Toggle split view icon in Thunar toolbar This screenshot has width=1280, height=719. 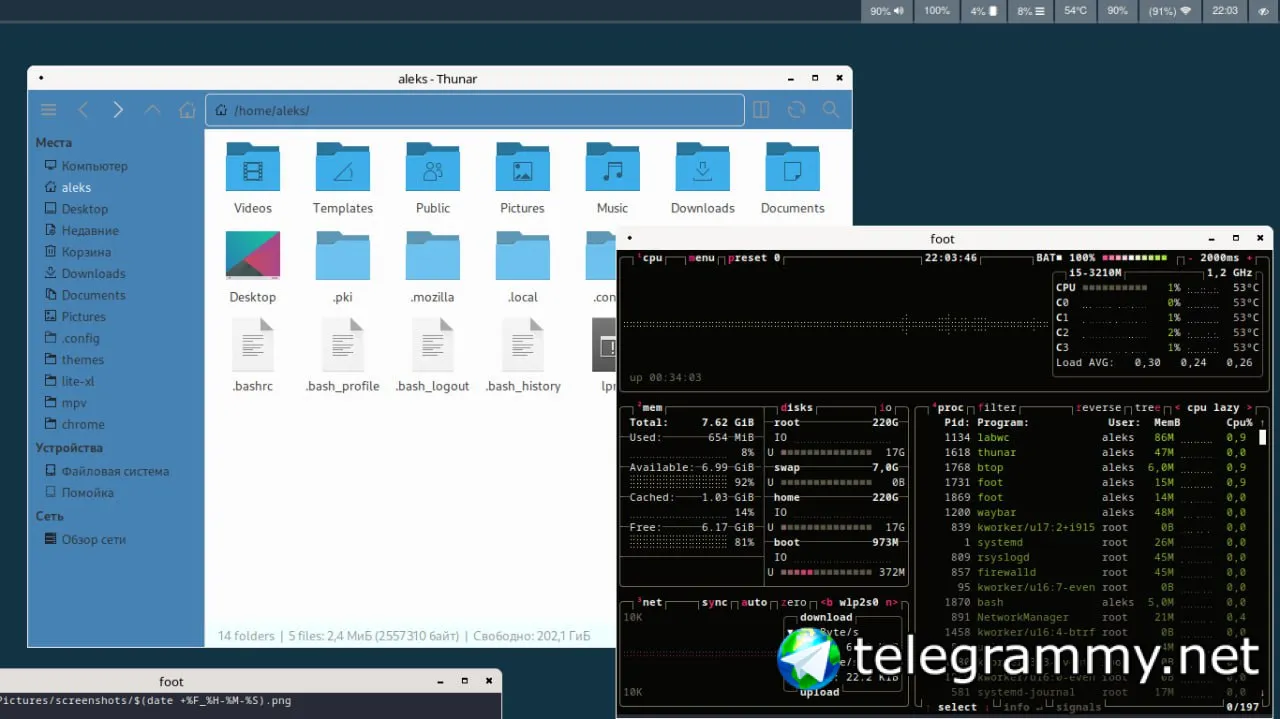coord(761,110)
